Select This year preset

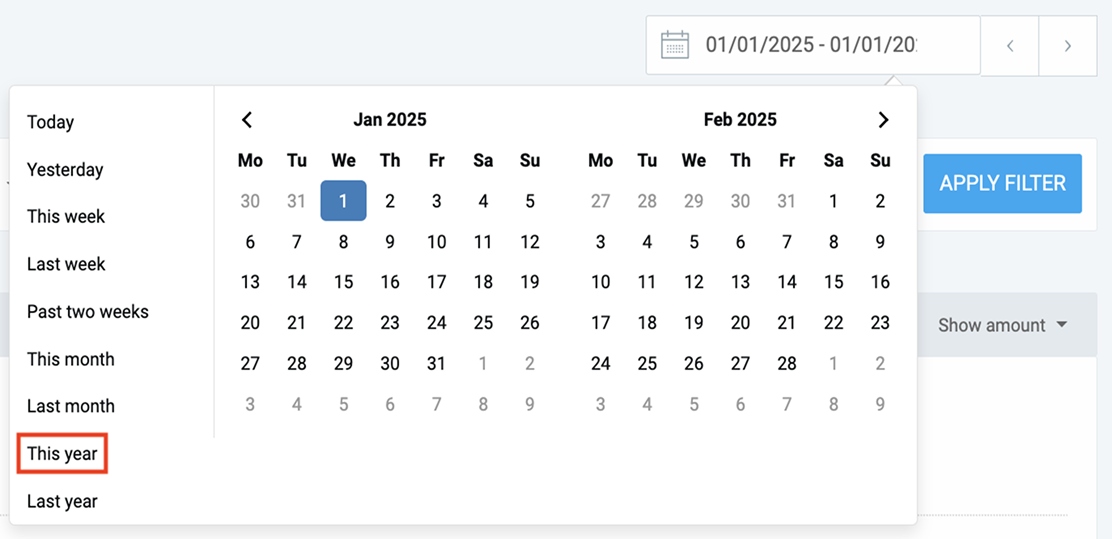[62, 454]
